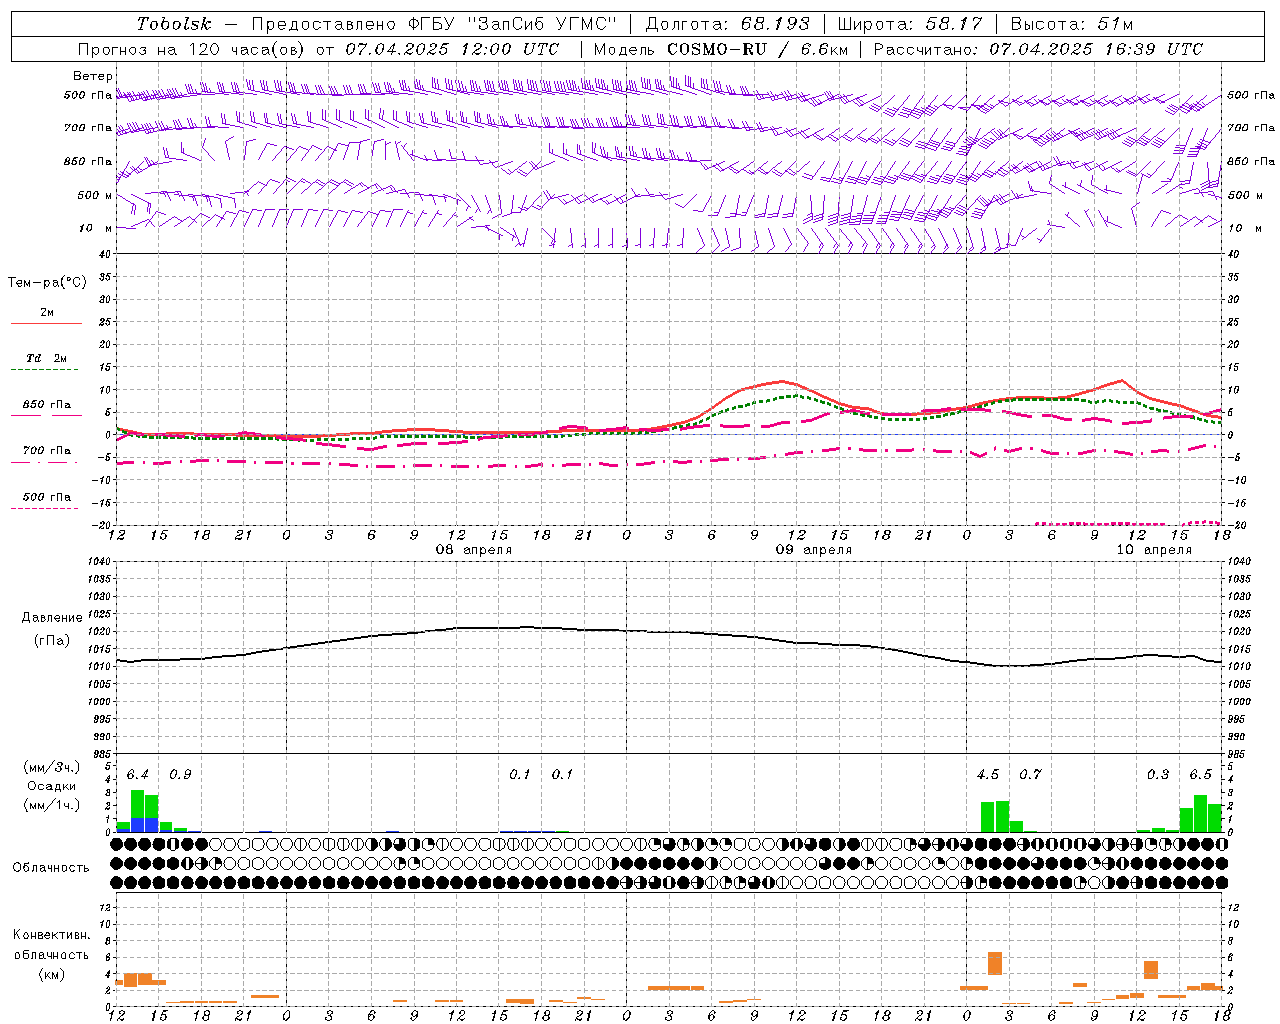Click the "10 апреля" date label
Screen dimensions: 1280x1024
1154,550
